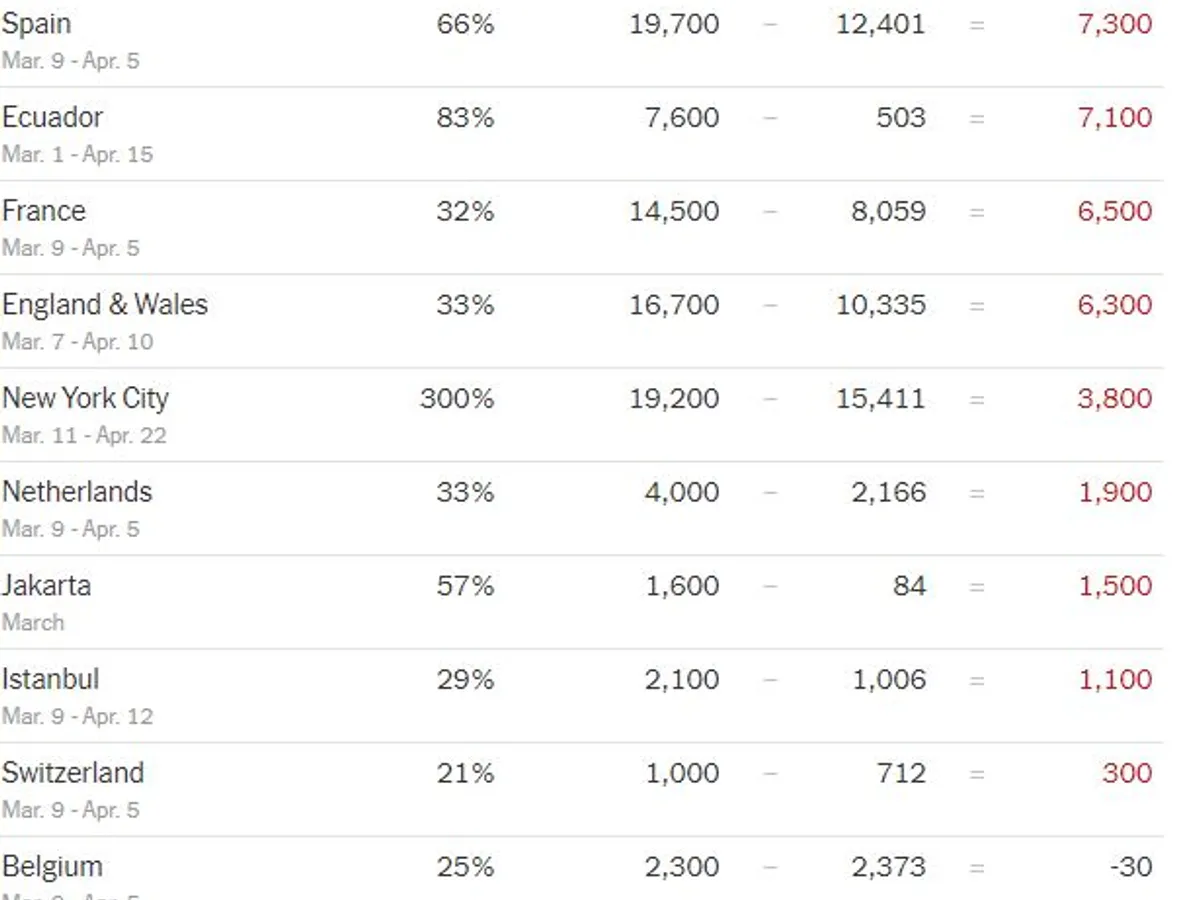Select Netherlands in the table
The image size is (1200, 900).
(x=77, y=492)
